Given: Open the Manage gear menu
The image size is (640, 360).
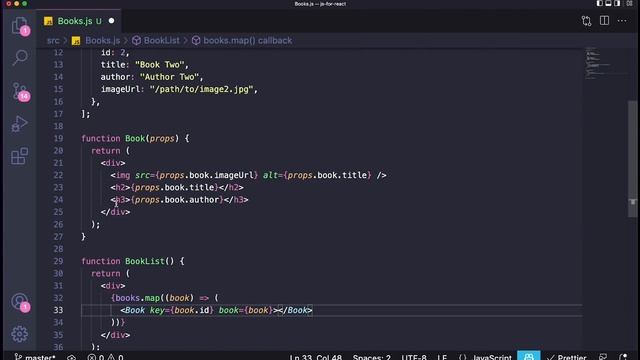Looking at the screenshot, I should (x=20, y=334).
